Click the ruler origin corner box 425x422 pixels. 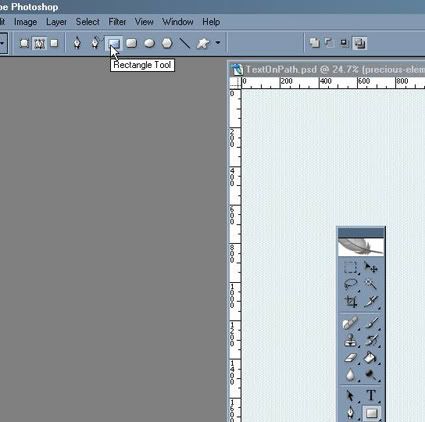[x=236, y=82]
